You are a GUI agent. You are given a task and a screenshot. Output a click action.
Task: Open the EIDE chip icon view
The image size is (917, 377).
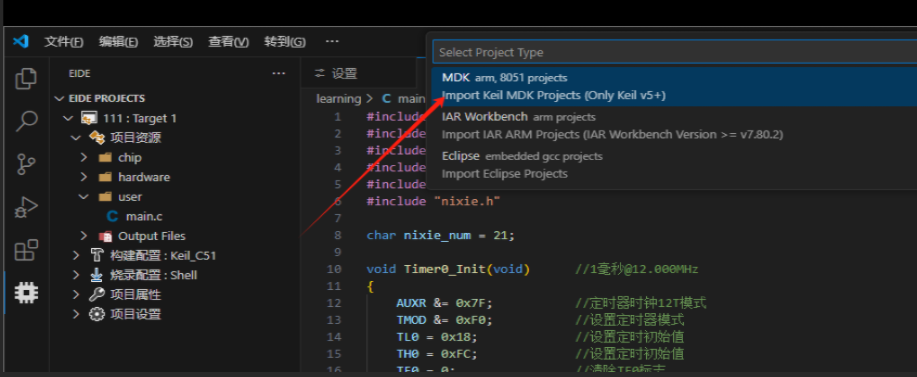coord(26,292)
